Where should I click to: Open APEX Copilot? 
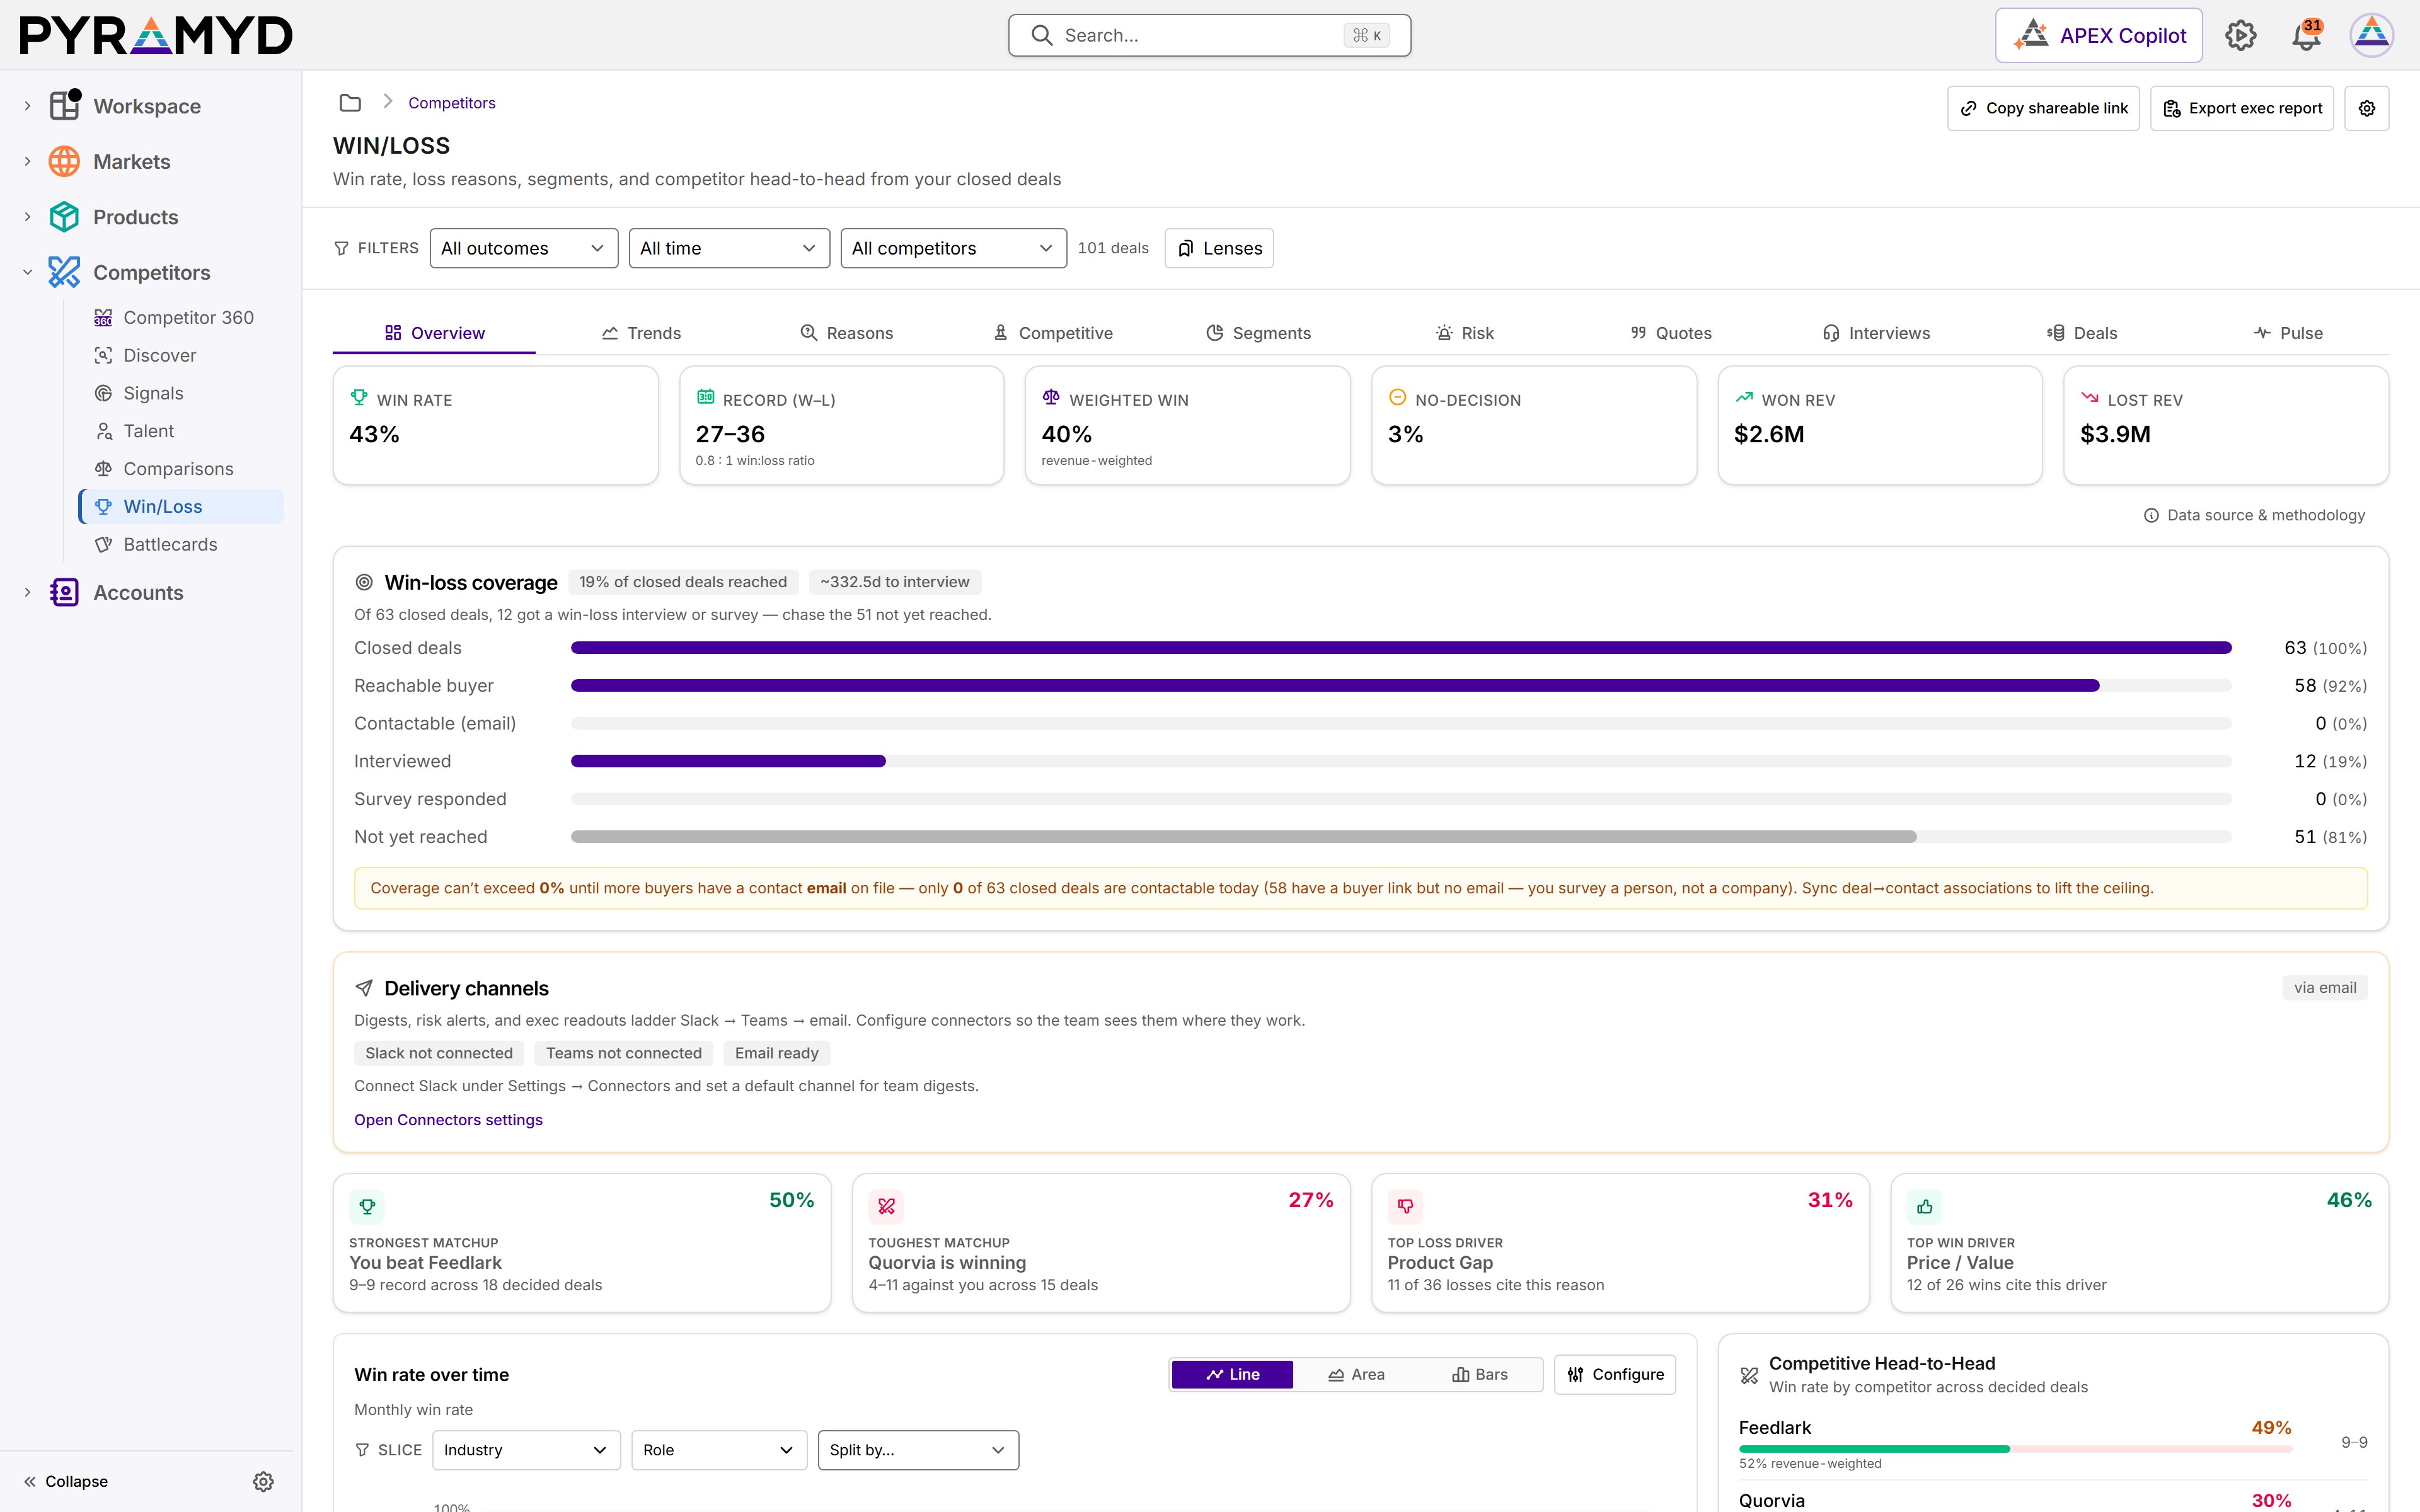click(2098, 35)
